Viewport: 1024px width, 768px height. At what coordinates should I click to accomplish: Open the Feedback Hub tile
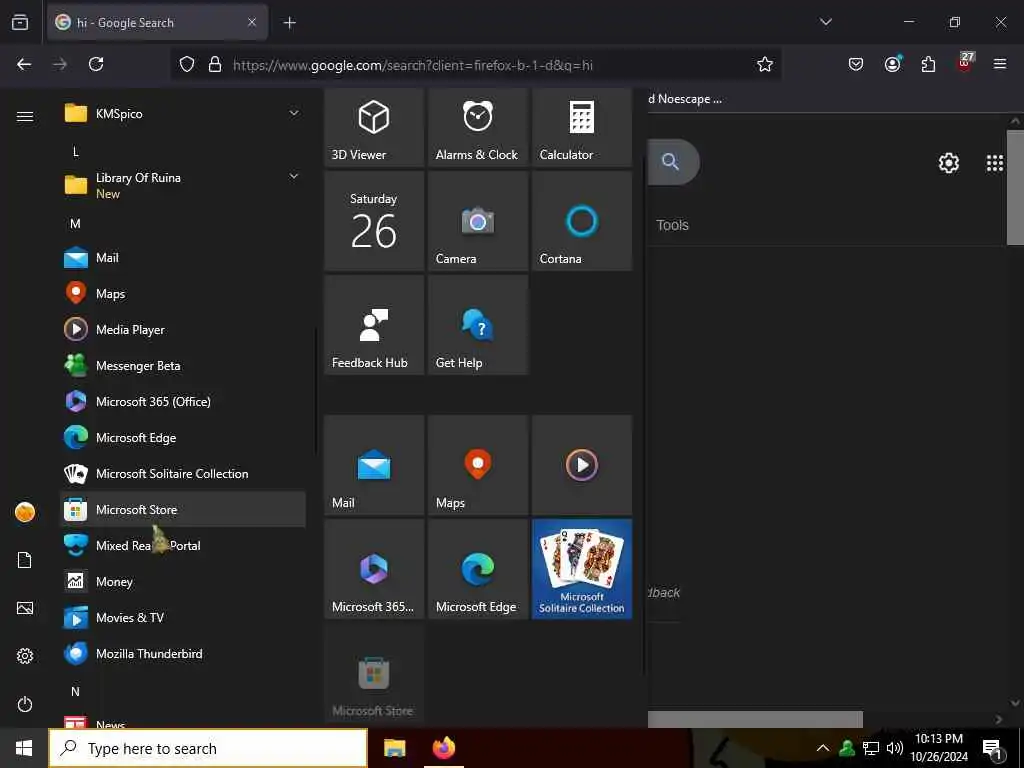point(374,325)
